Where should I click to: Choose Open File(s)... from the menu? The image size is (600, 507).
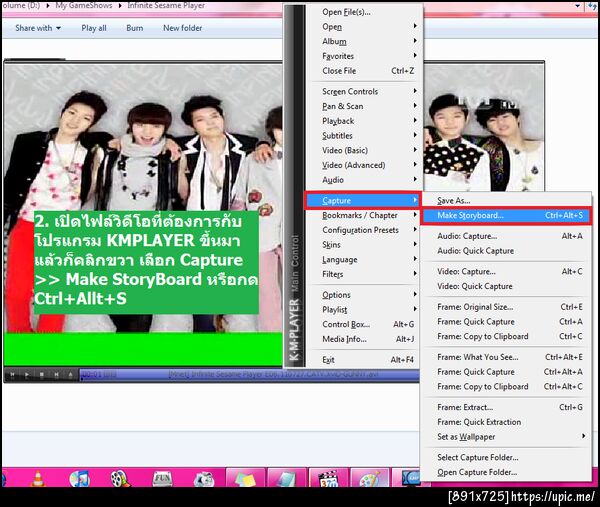click(364, 12)
